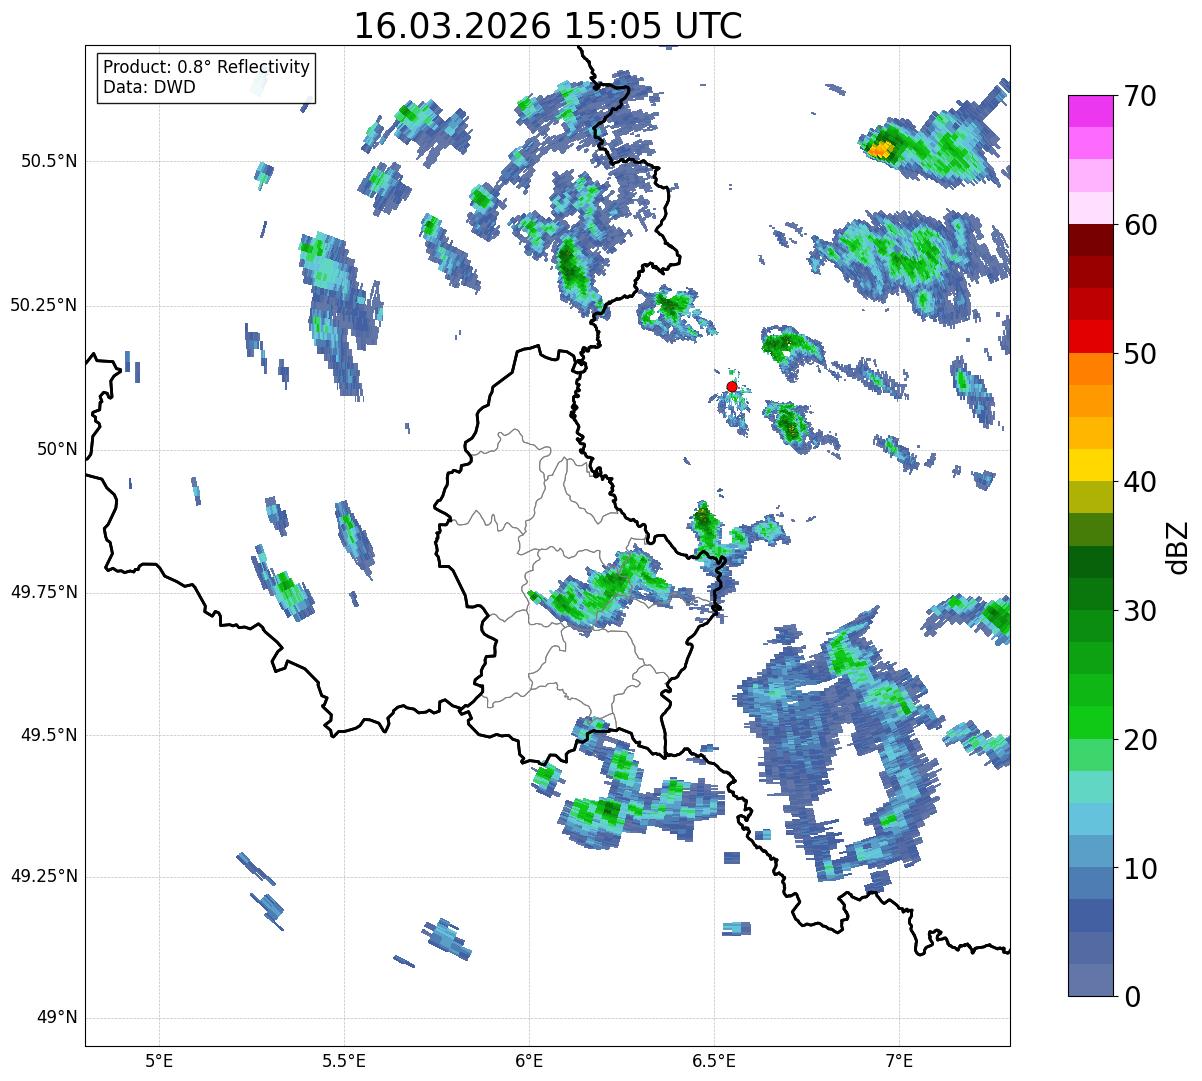
Task: Click the 5.5°E longitude label
Action: [344, 1060]
